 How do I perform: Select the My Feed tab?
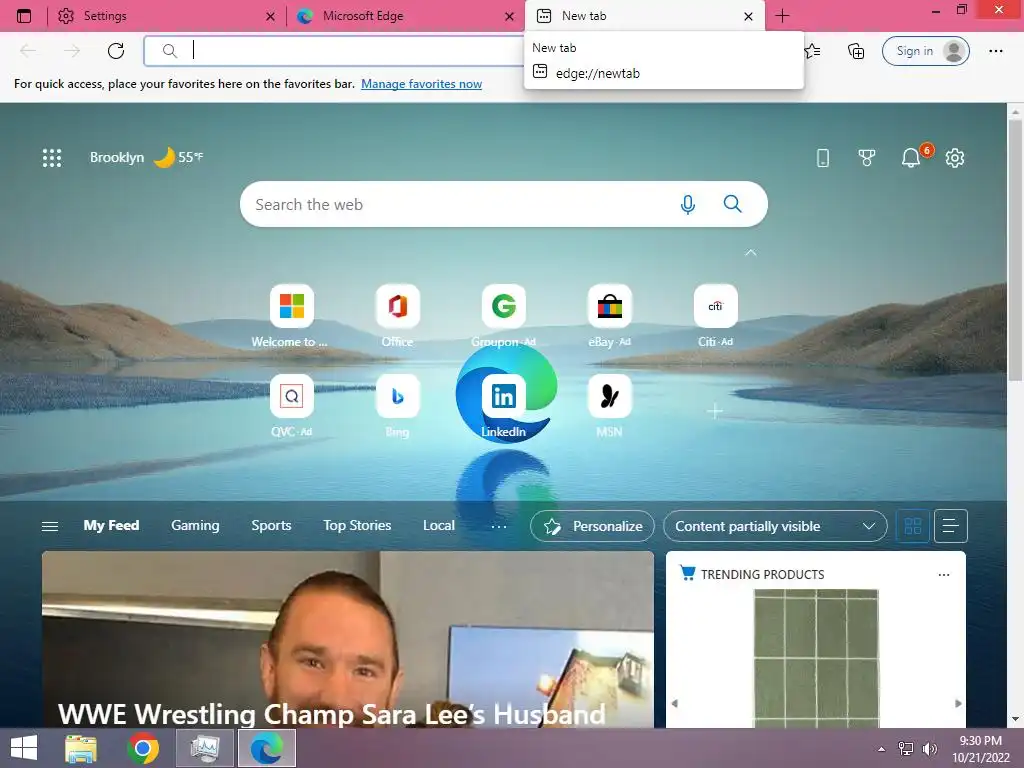111,526
